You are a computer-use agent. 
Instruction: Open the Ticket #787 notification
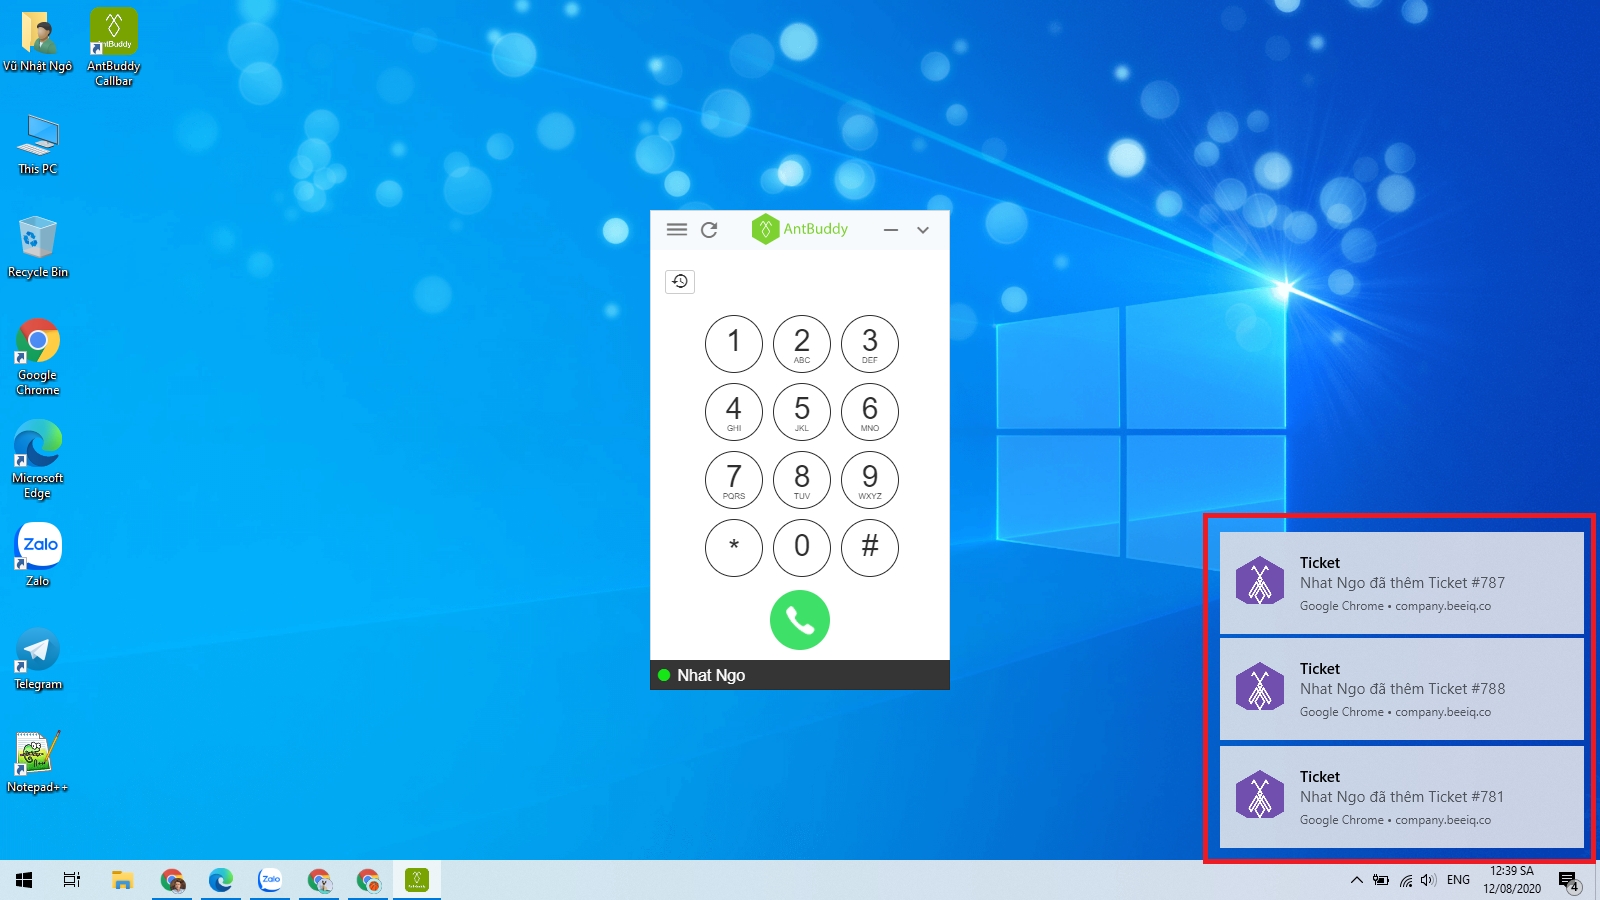point(1400,583)
